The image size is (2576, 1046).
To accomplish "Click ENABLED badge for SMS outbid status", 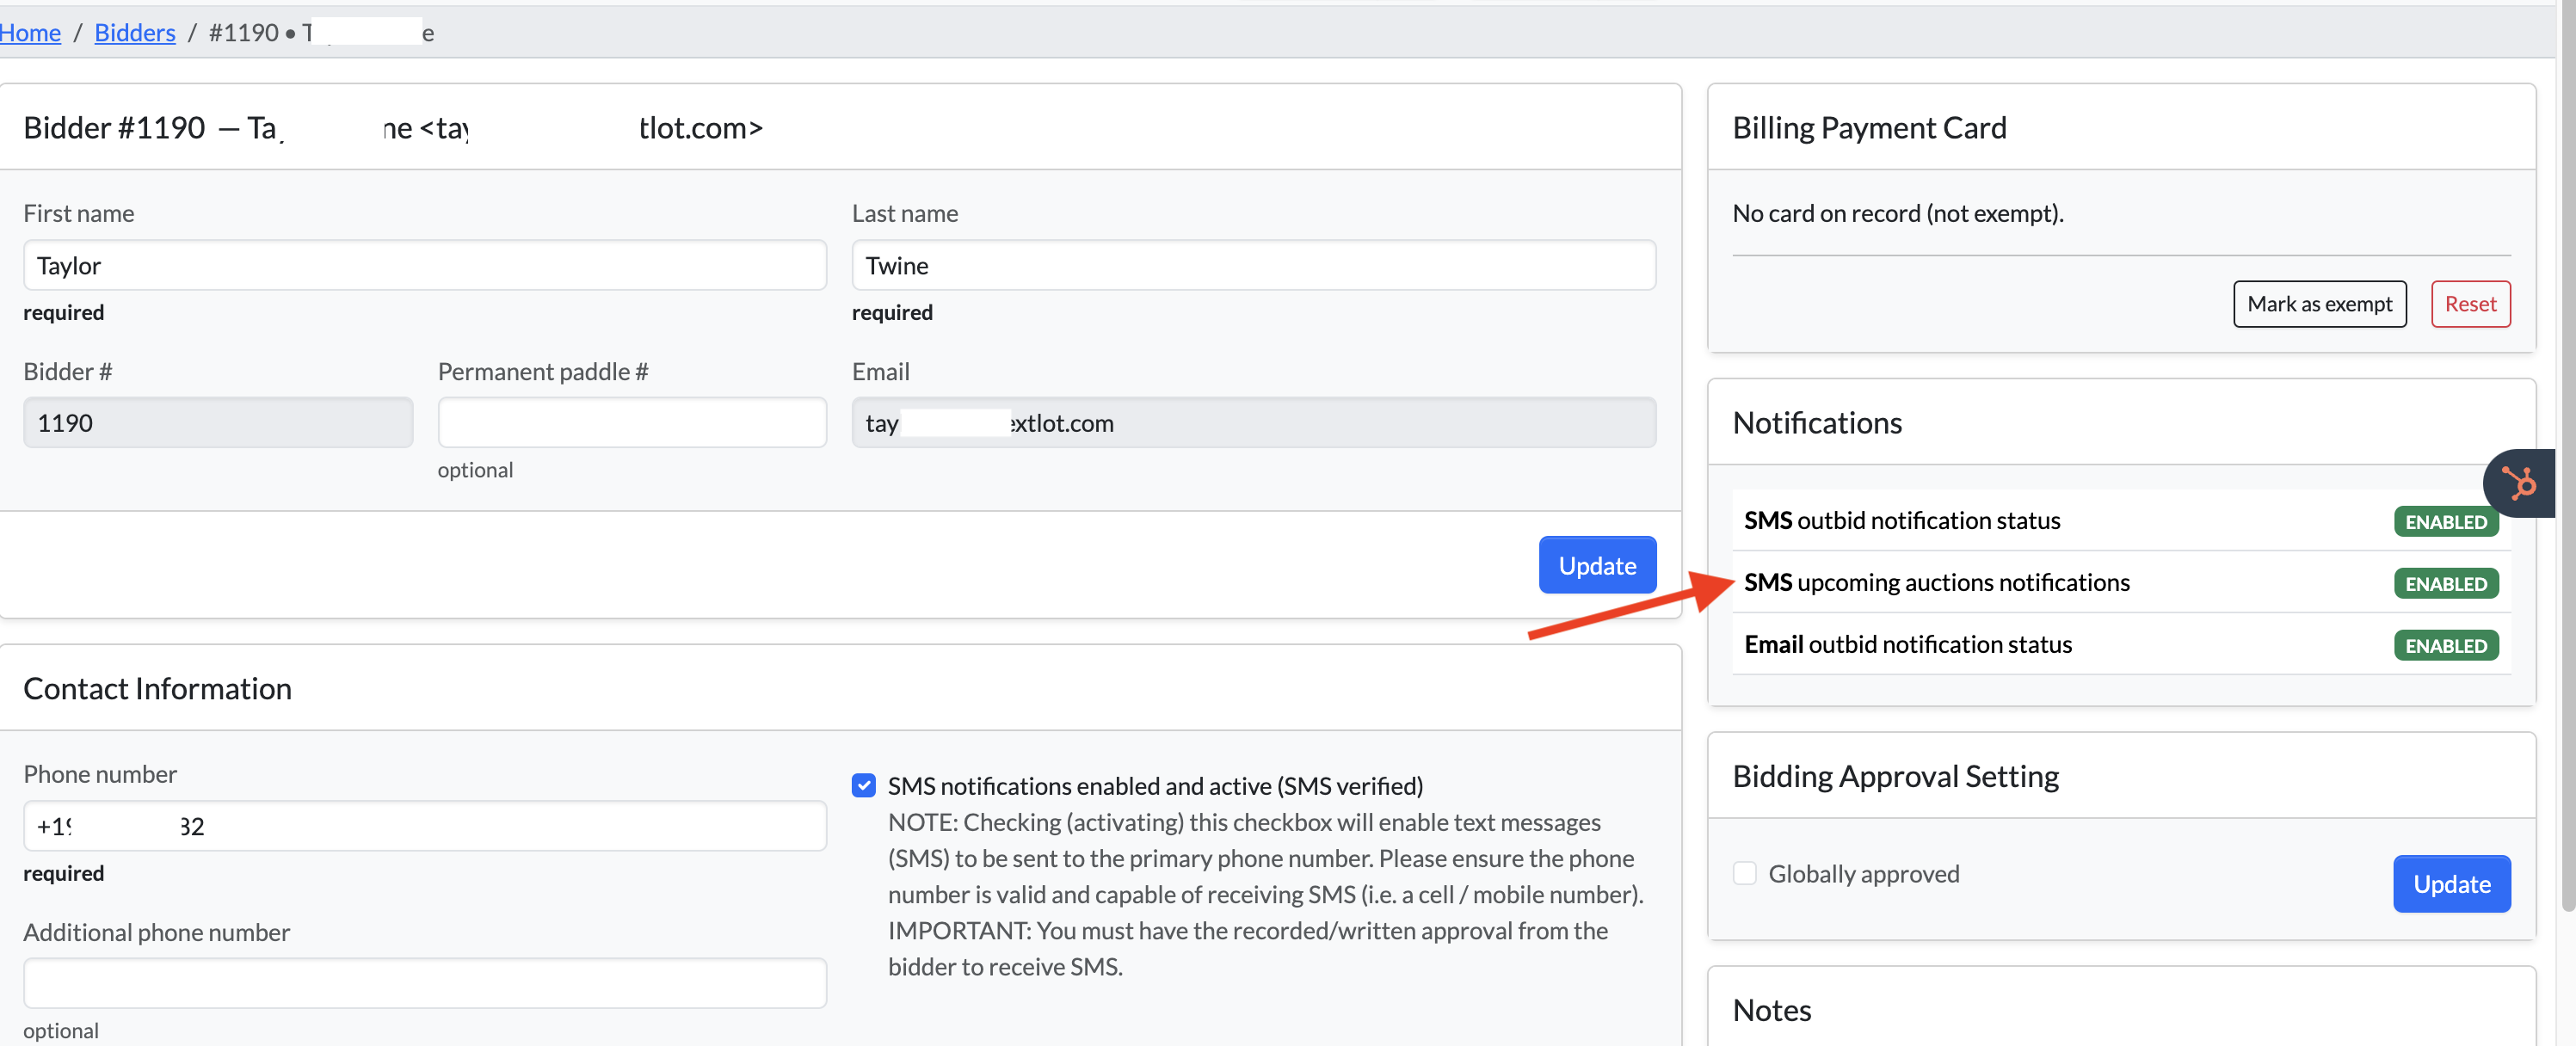I will pyautogui.click(x=2445, y=522).
